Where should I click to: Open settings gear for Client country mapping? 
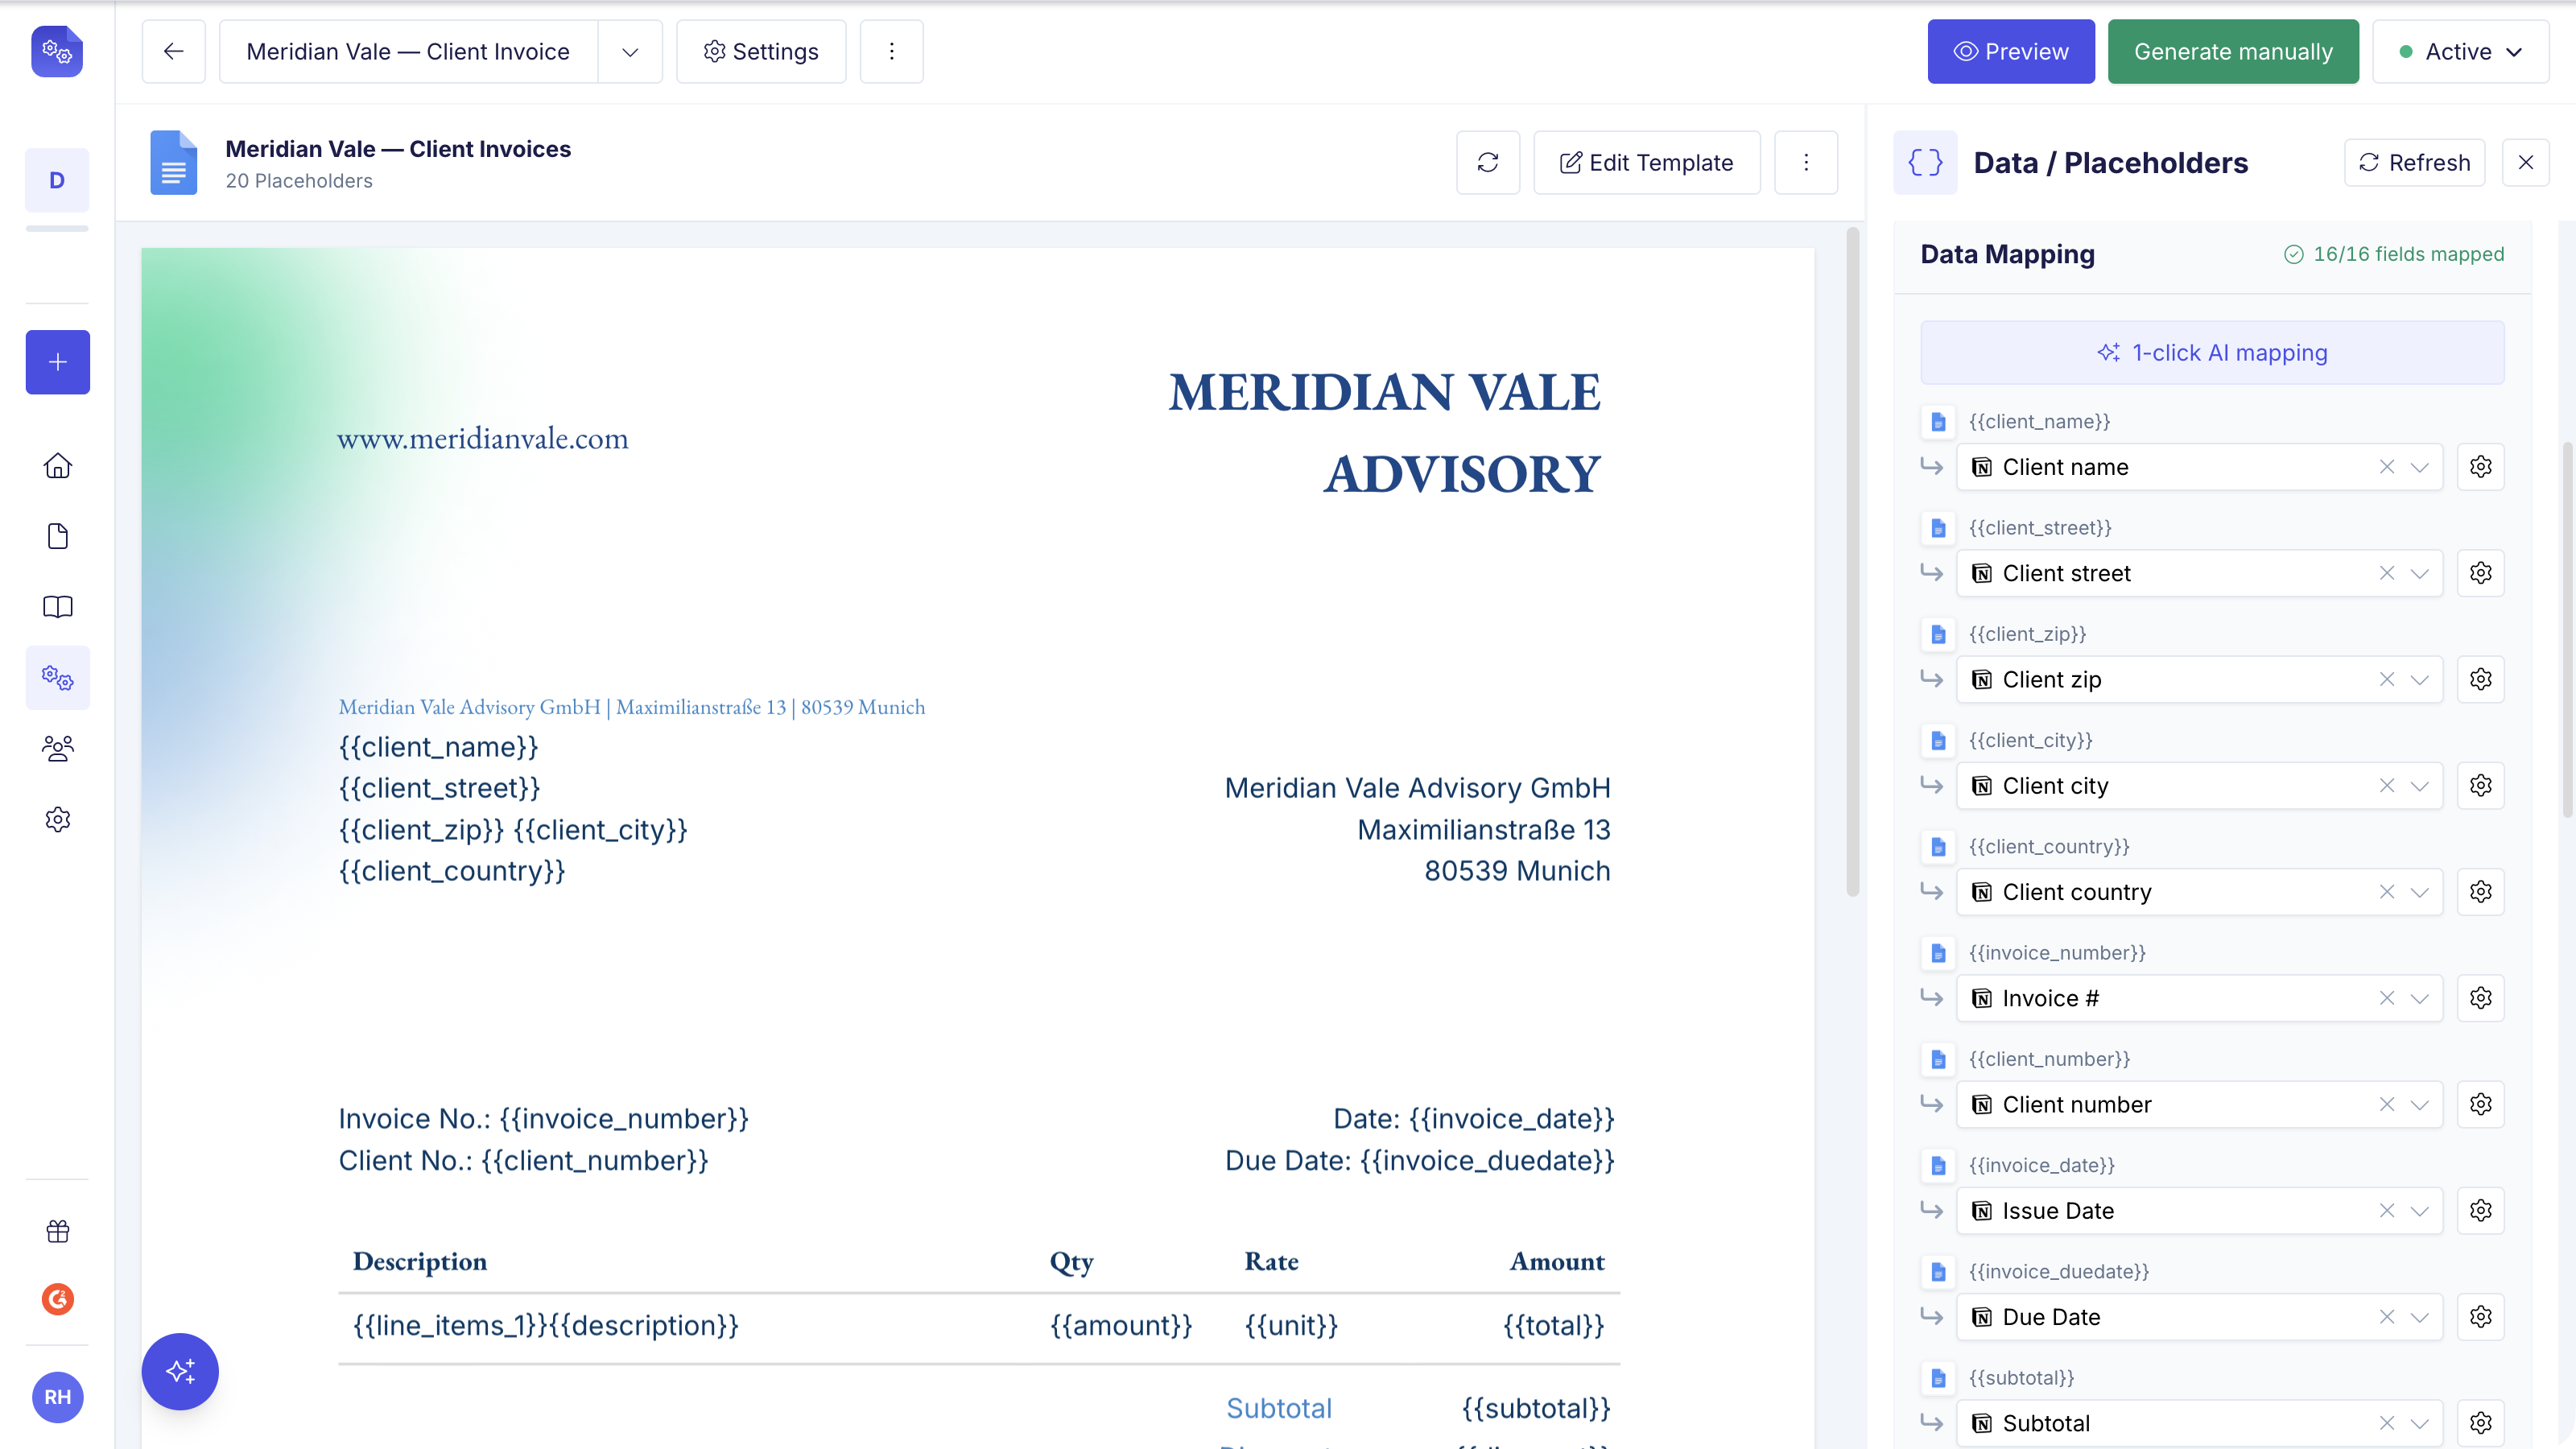[x=2481, y=891]
